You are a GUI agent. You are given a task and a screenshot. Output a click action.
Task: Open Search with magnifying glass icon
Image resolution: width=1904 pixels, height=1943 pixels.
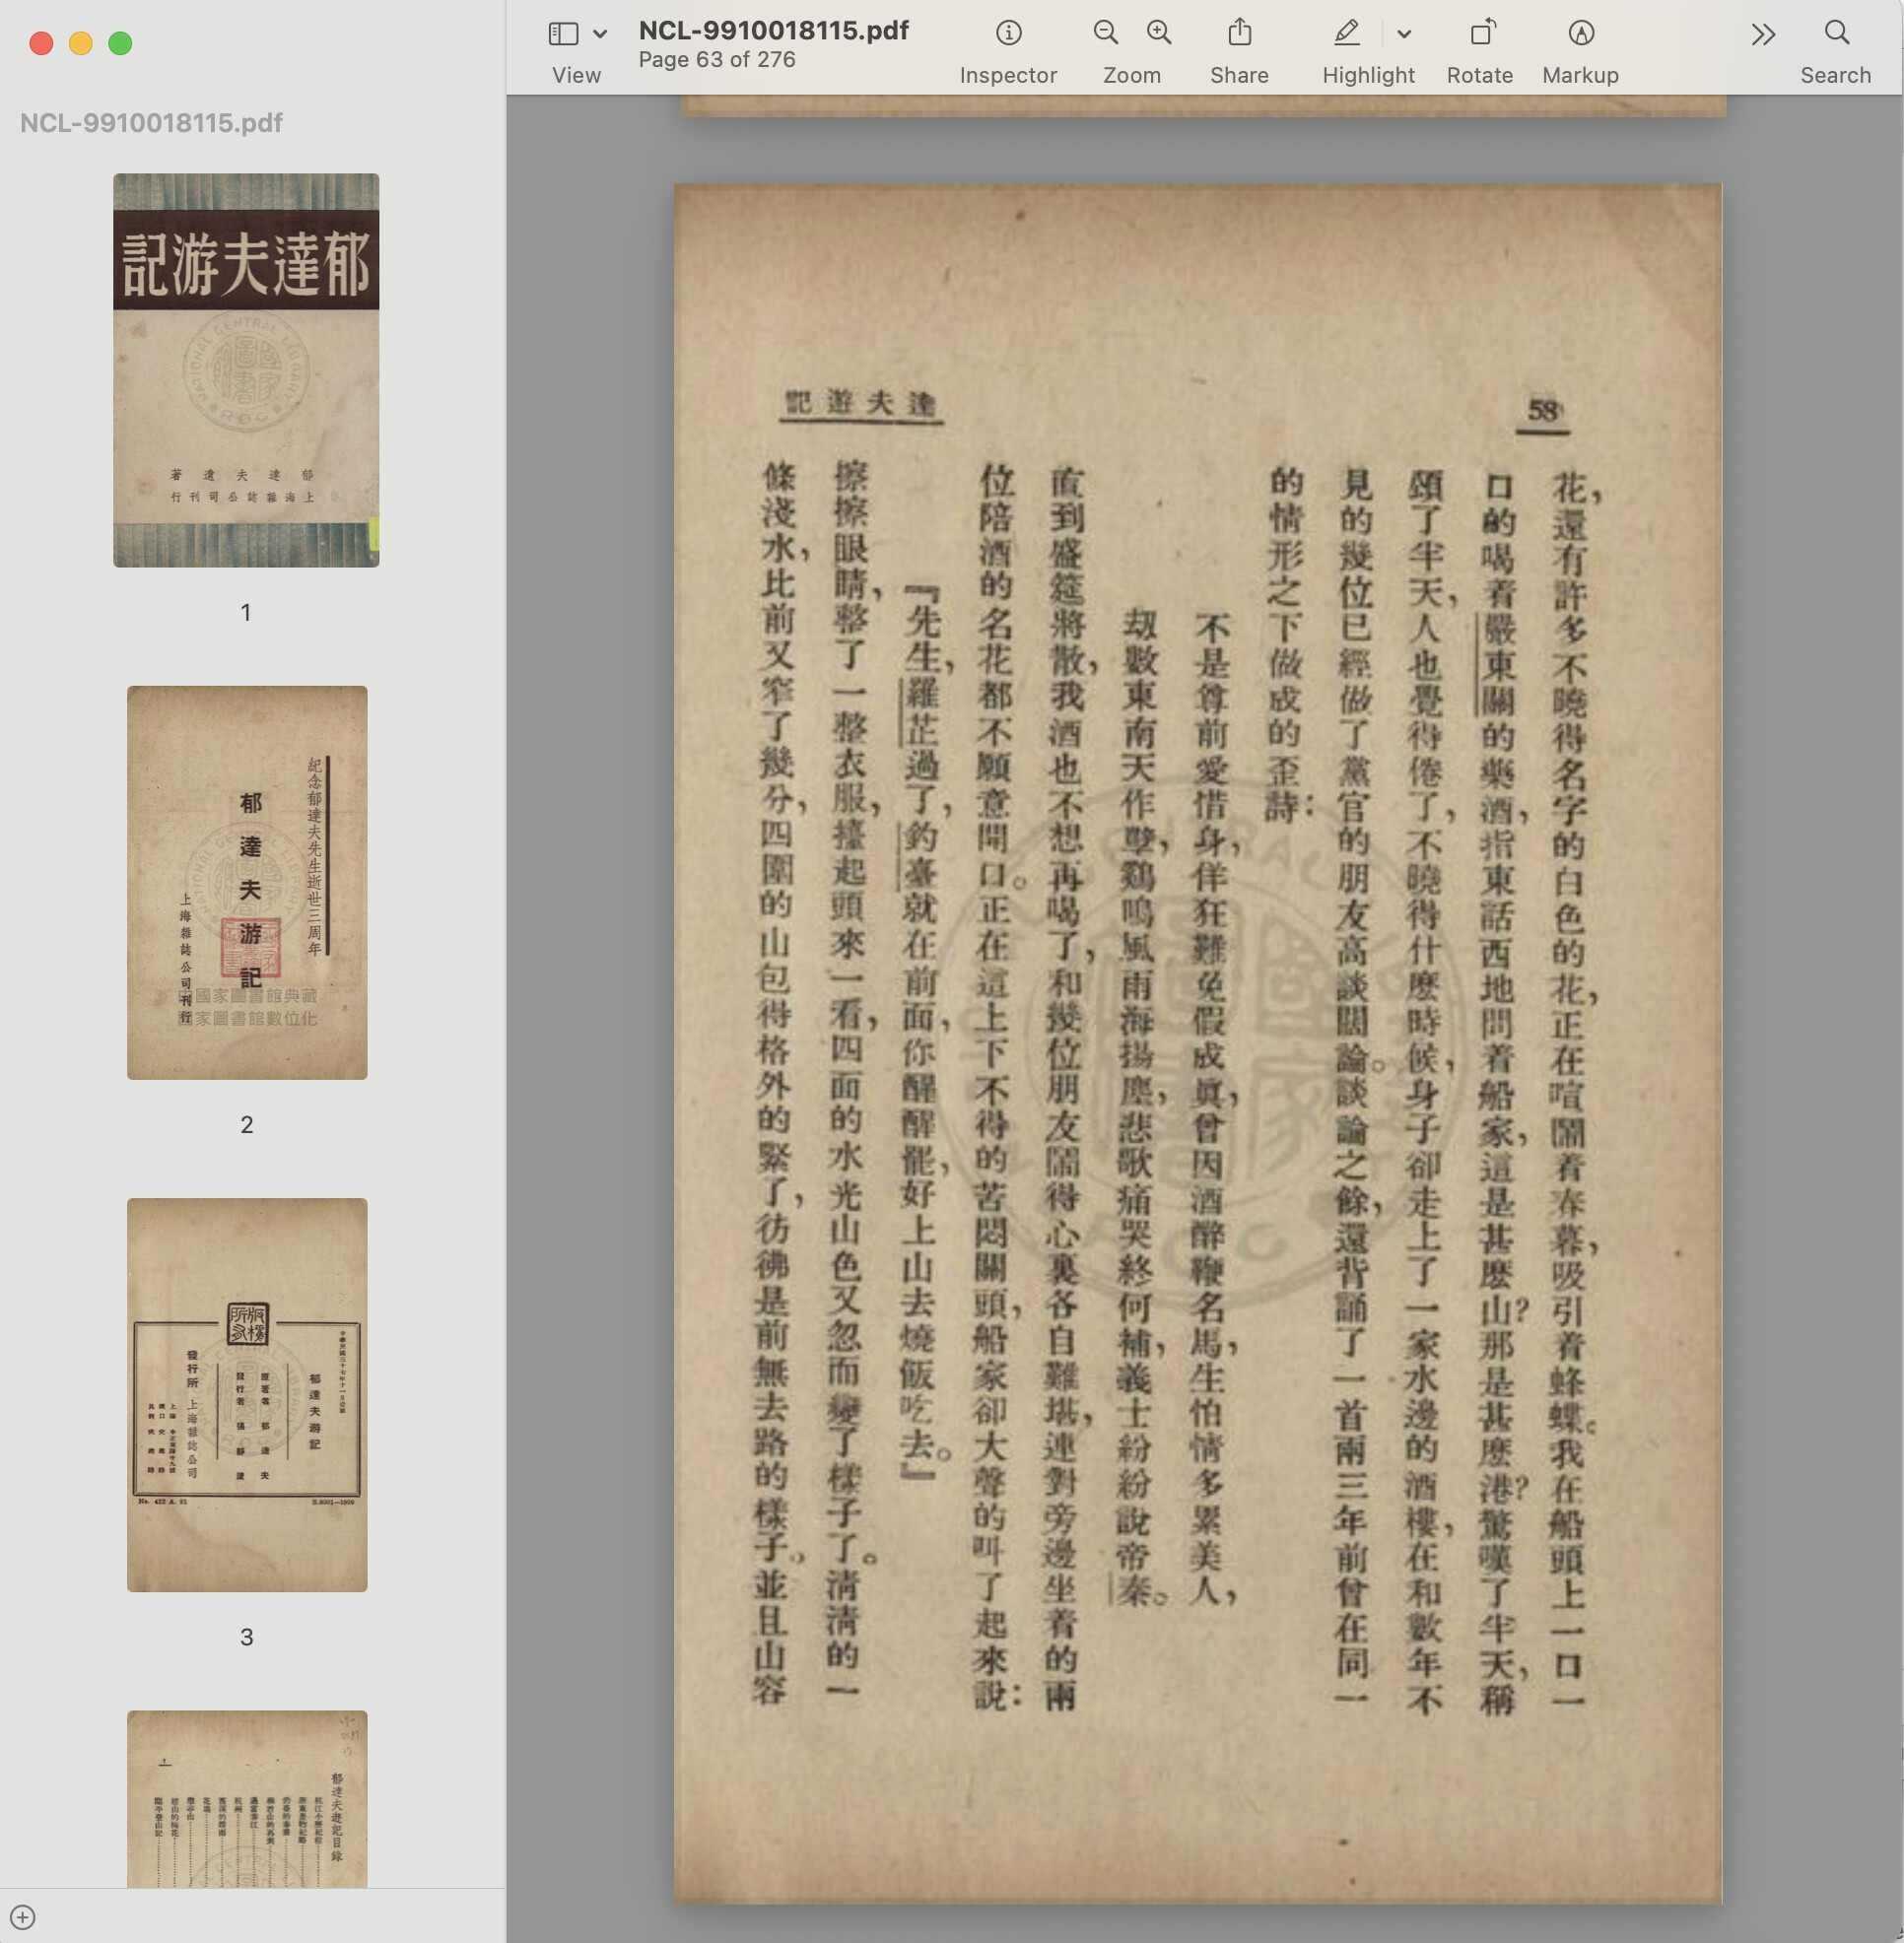[x=1836, y=34]
